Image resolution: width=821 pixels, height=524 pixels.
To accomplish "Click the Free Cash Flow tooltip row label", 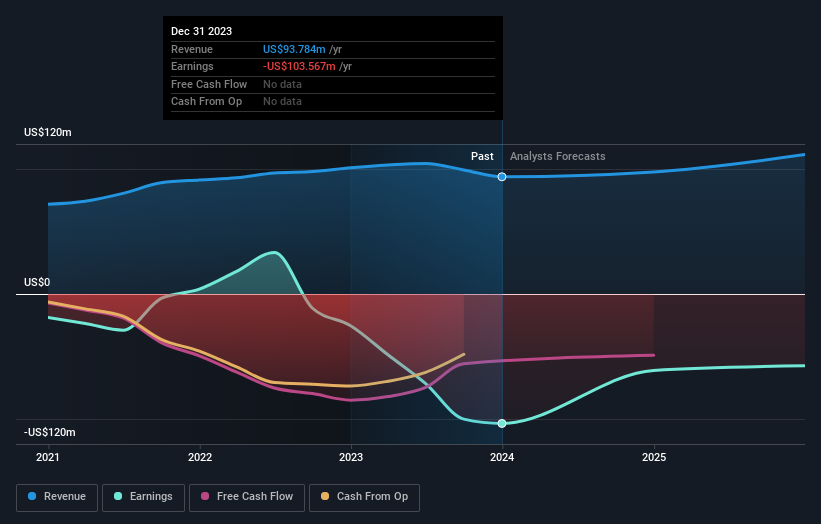I will click(209, 84).
